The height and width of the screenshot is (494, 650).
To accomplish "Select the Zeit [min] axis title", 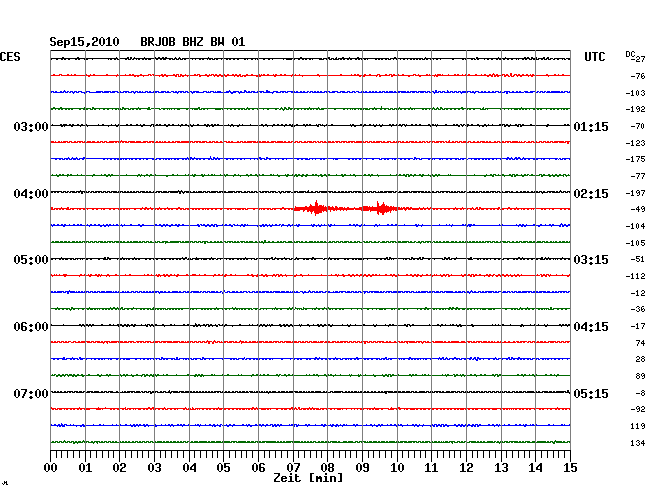I will pos(308,478).
